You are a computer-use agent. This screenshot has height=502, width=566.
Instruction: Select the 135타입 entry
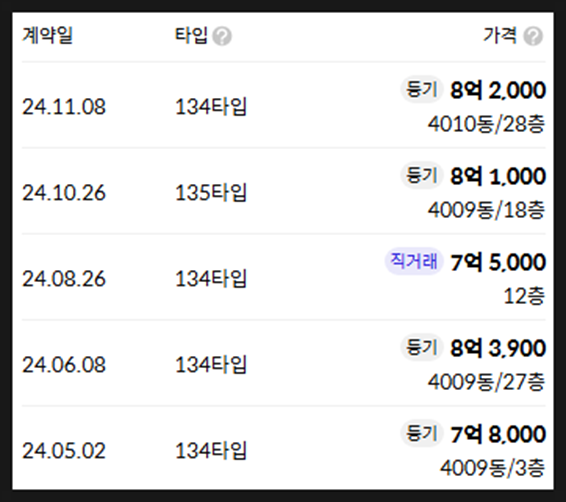tap(210, 192)
